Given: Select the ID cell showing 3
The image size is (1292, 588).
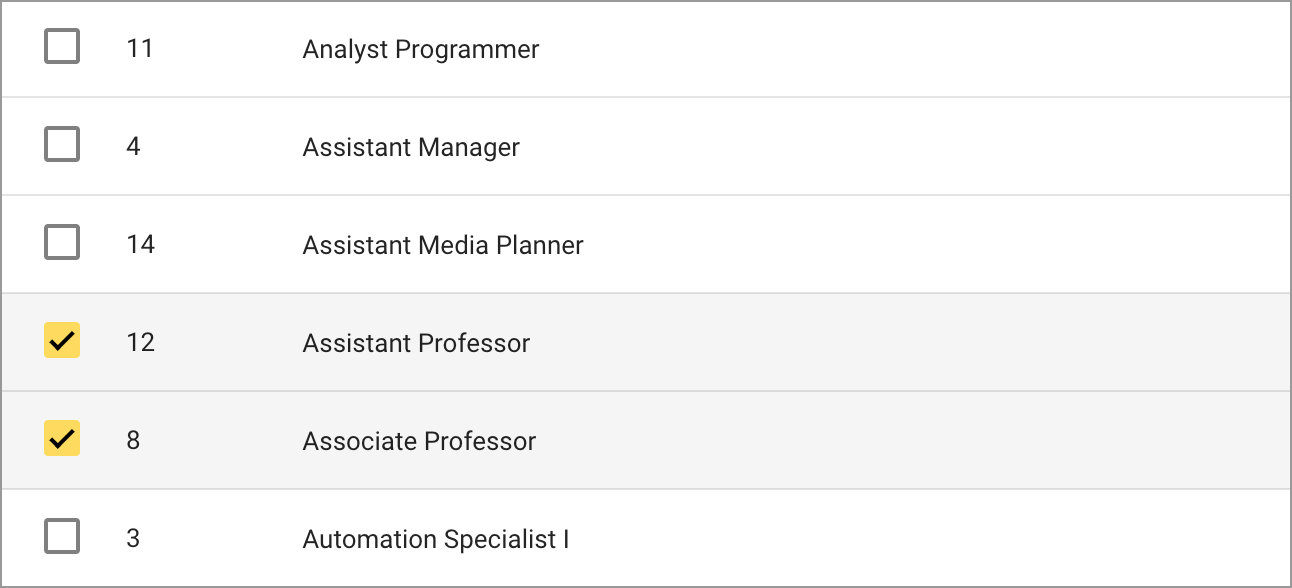Looking at the screenshot, I should [133, 538].
